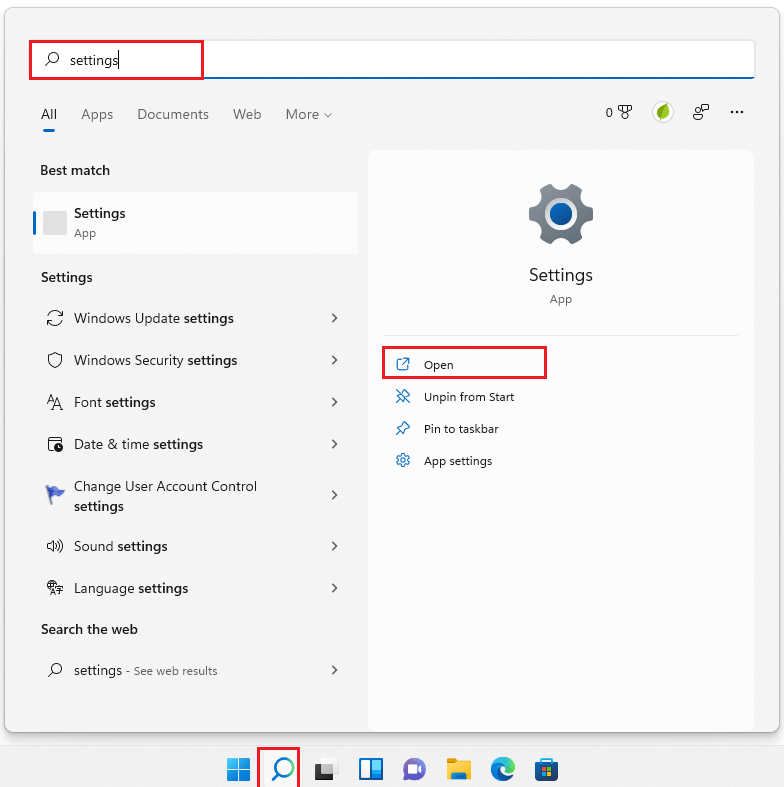Click the User Account Control flag icon
The height and width of the screenshot is (787, 784).
[x=55, y=494]
